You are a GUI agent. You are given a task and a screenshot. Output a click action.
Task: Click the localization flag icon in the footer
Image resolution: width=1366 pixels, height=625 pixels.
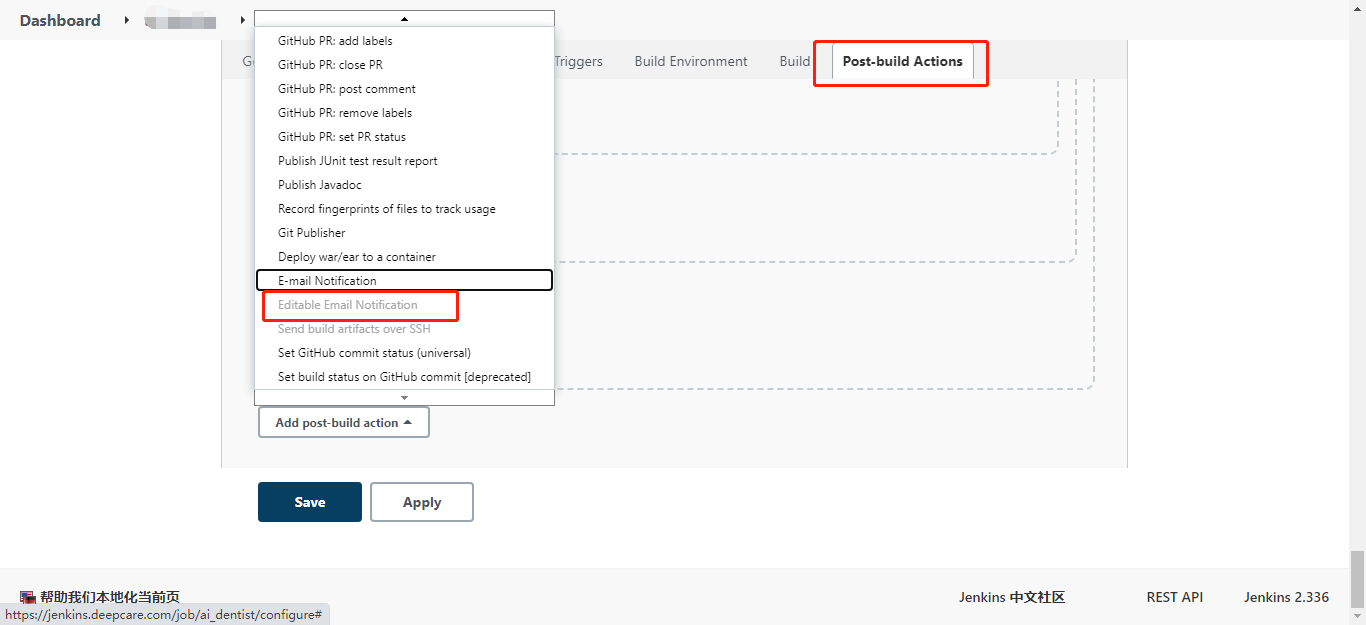tap(28, 597)
